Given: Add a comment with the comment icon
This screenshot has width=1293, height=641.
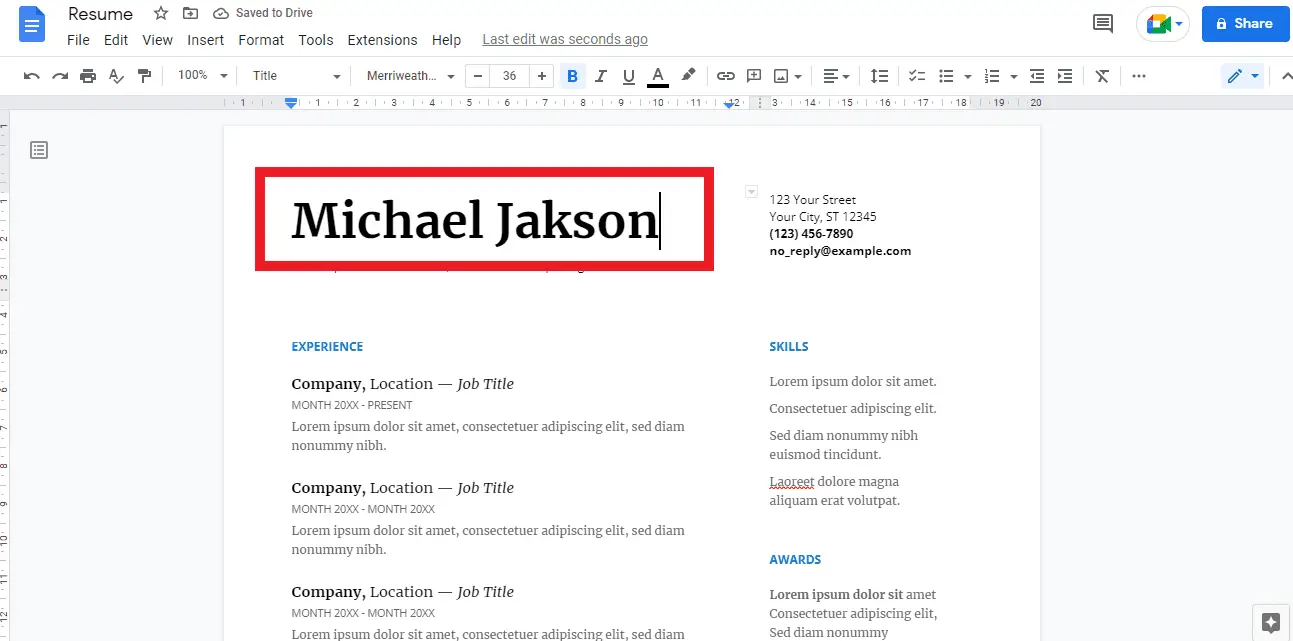Looking at the screenshot, I should click(x=753, y=75).
